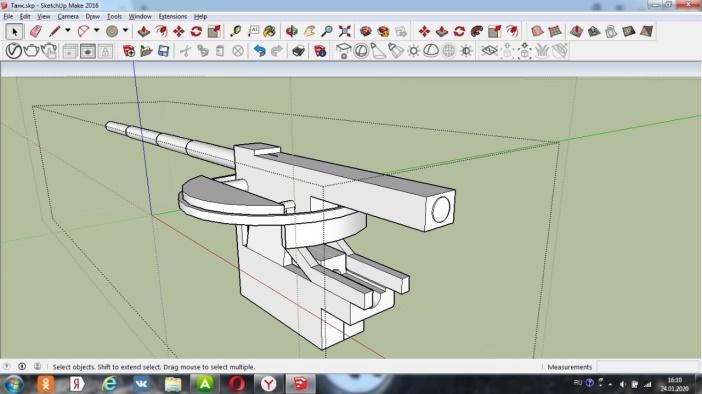Click the V-Ray teapot render icon

click(x=31, y=51)
